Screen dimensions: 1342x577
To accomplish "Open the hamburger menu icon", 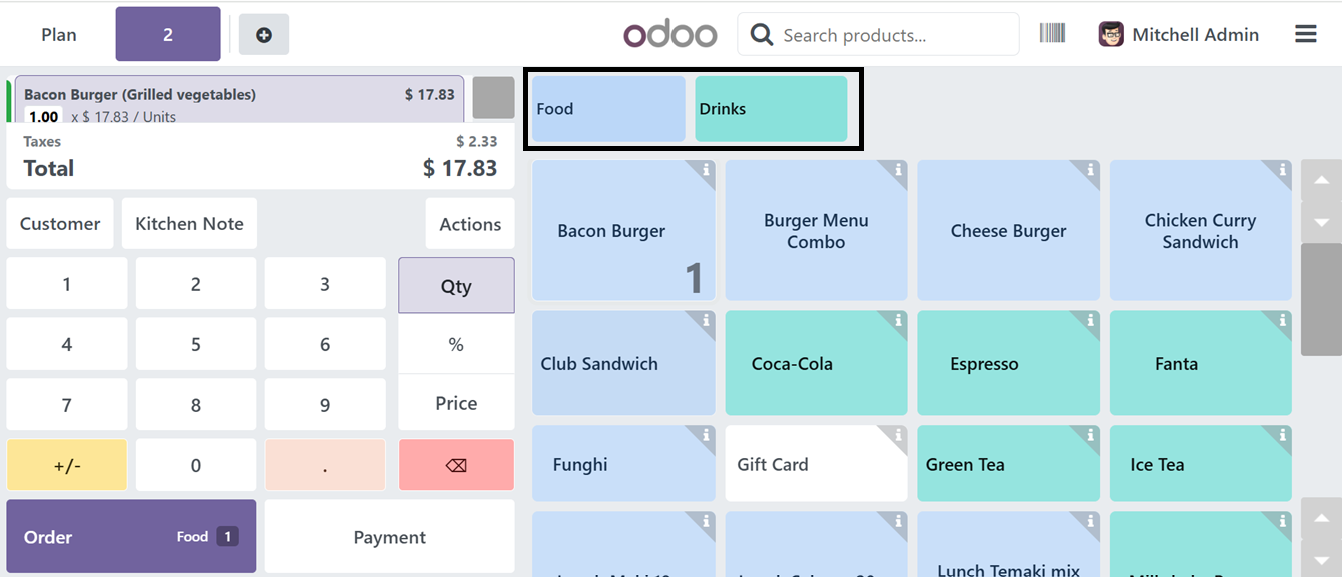I will point(1305,34).
